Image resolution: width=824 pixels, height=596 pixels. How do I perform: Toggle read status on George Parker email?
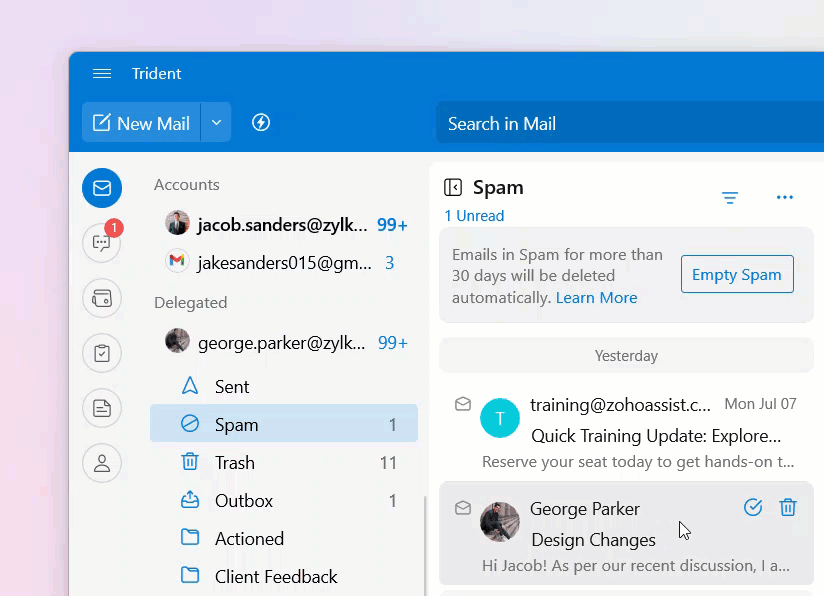pyautogui.click(x=462, y=508)
